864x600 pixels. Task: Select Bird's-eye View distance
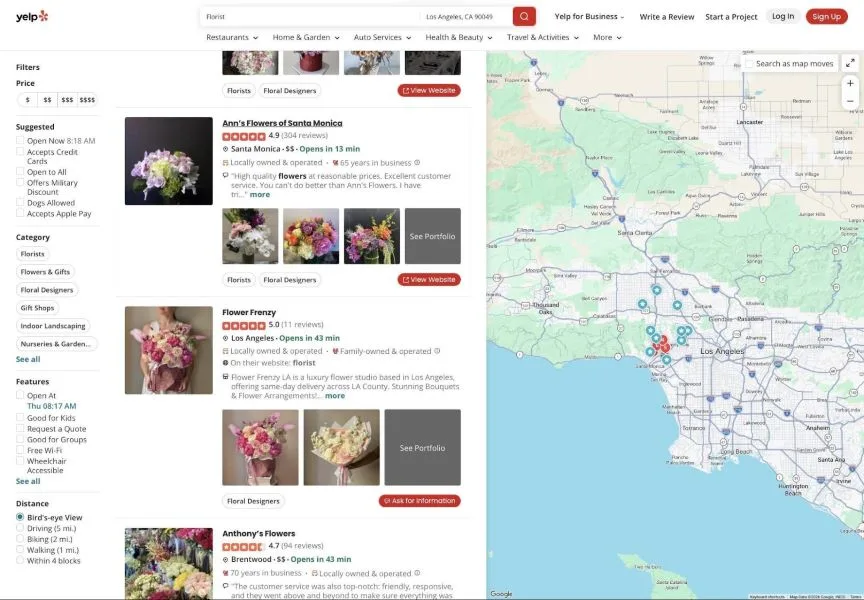coord(20,517)
